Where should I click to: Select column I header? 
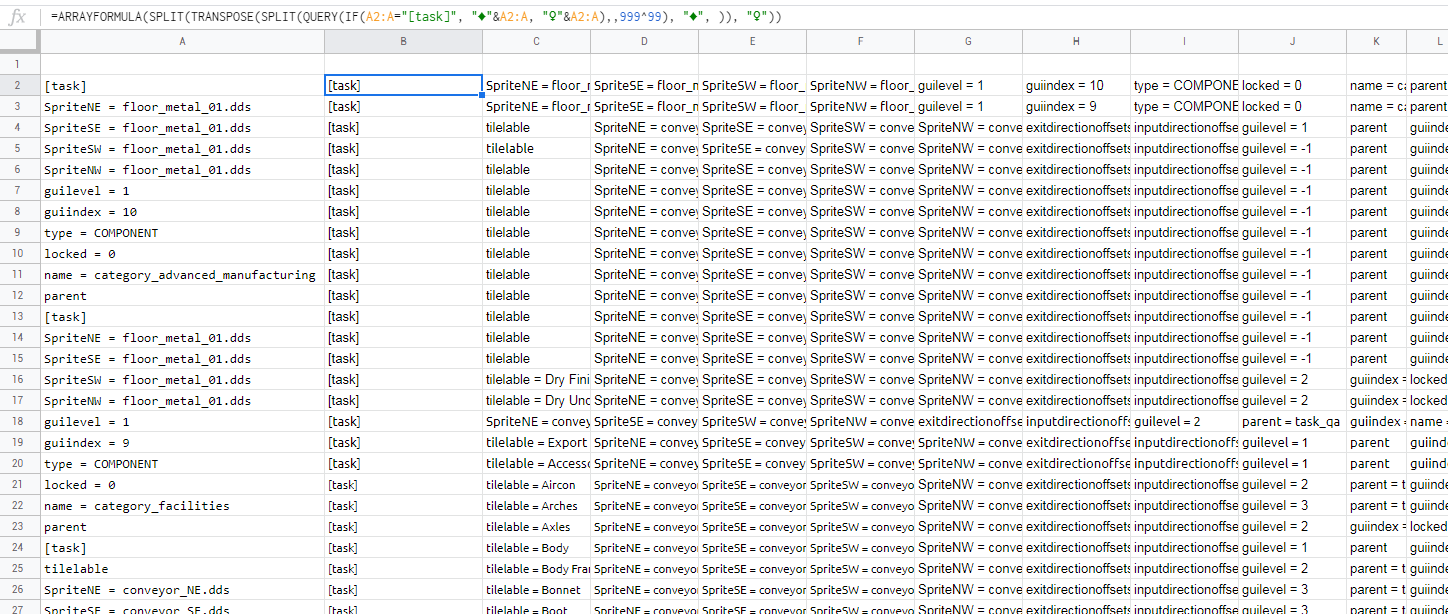point(1184,41)
